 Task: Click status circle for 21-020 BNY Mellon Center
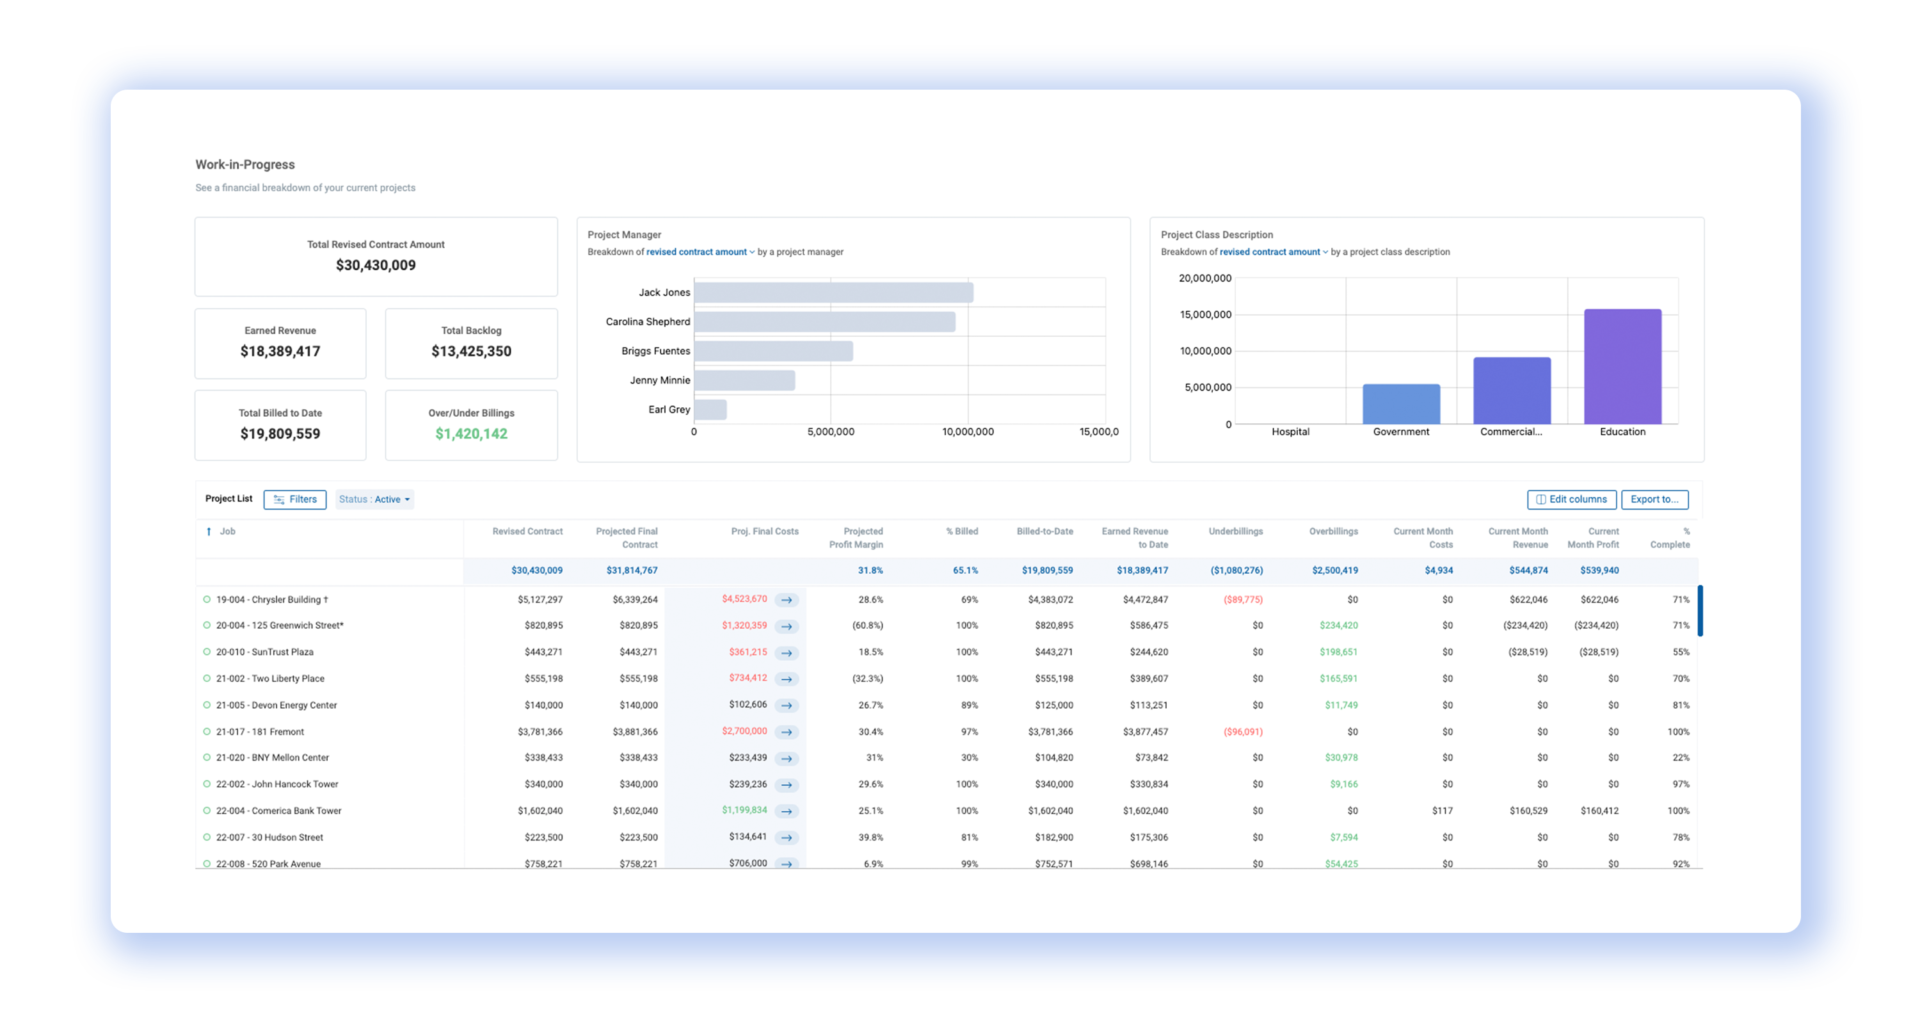point(207,758)
